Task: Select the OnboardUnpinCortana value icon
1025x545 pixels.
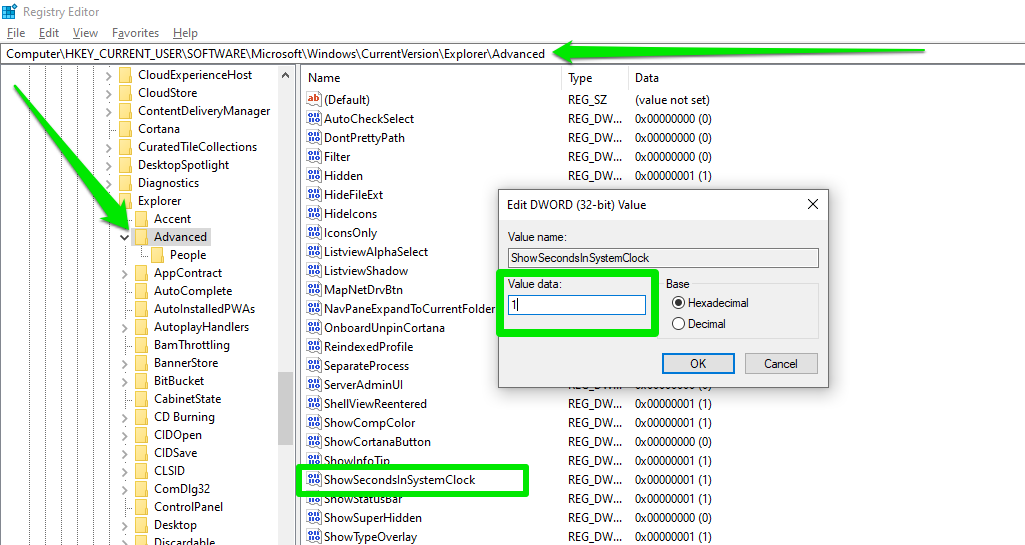Action: pyautogui.click(x=314, y=327)
